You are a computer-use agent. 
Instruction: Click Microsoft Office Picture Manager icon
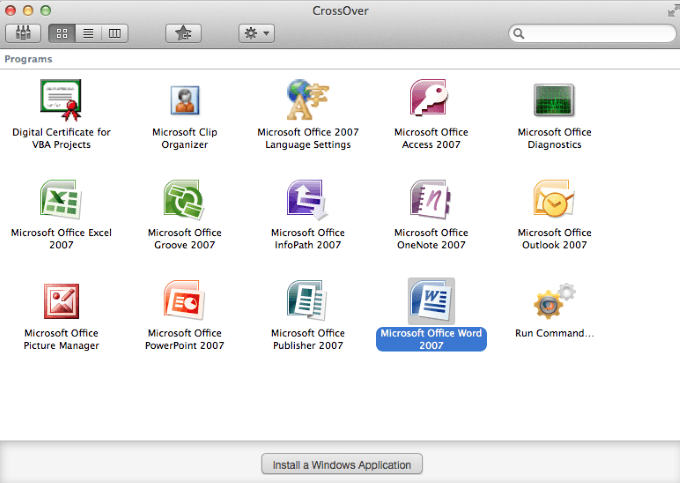(x=61, y=301)
